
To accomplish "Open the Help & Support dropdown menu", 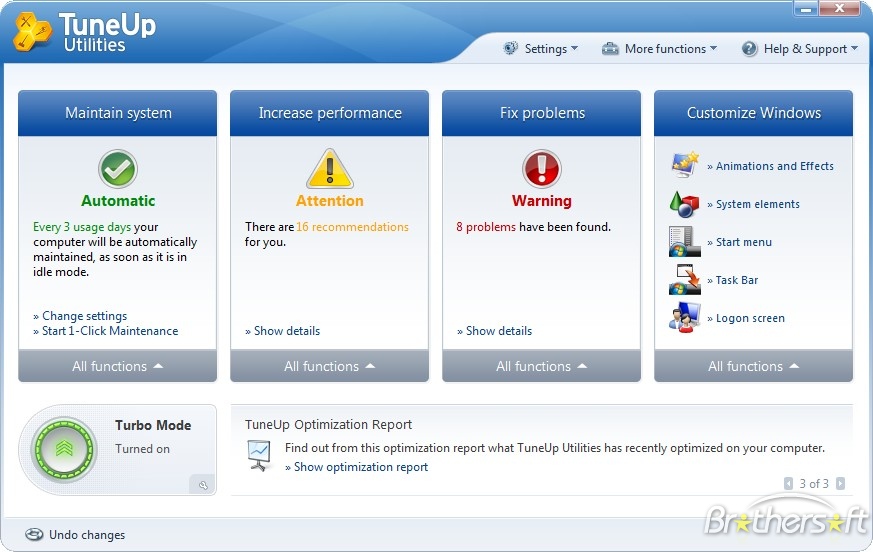I will tap(800, 48).
